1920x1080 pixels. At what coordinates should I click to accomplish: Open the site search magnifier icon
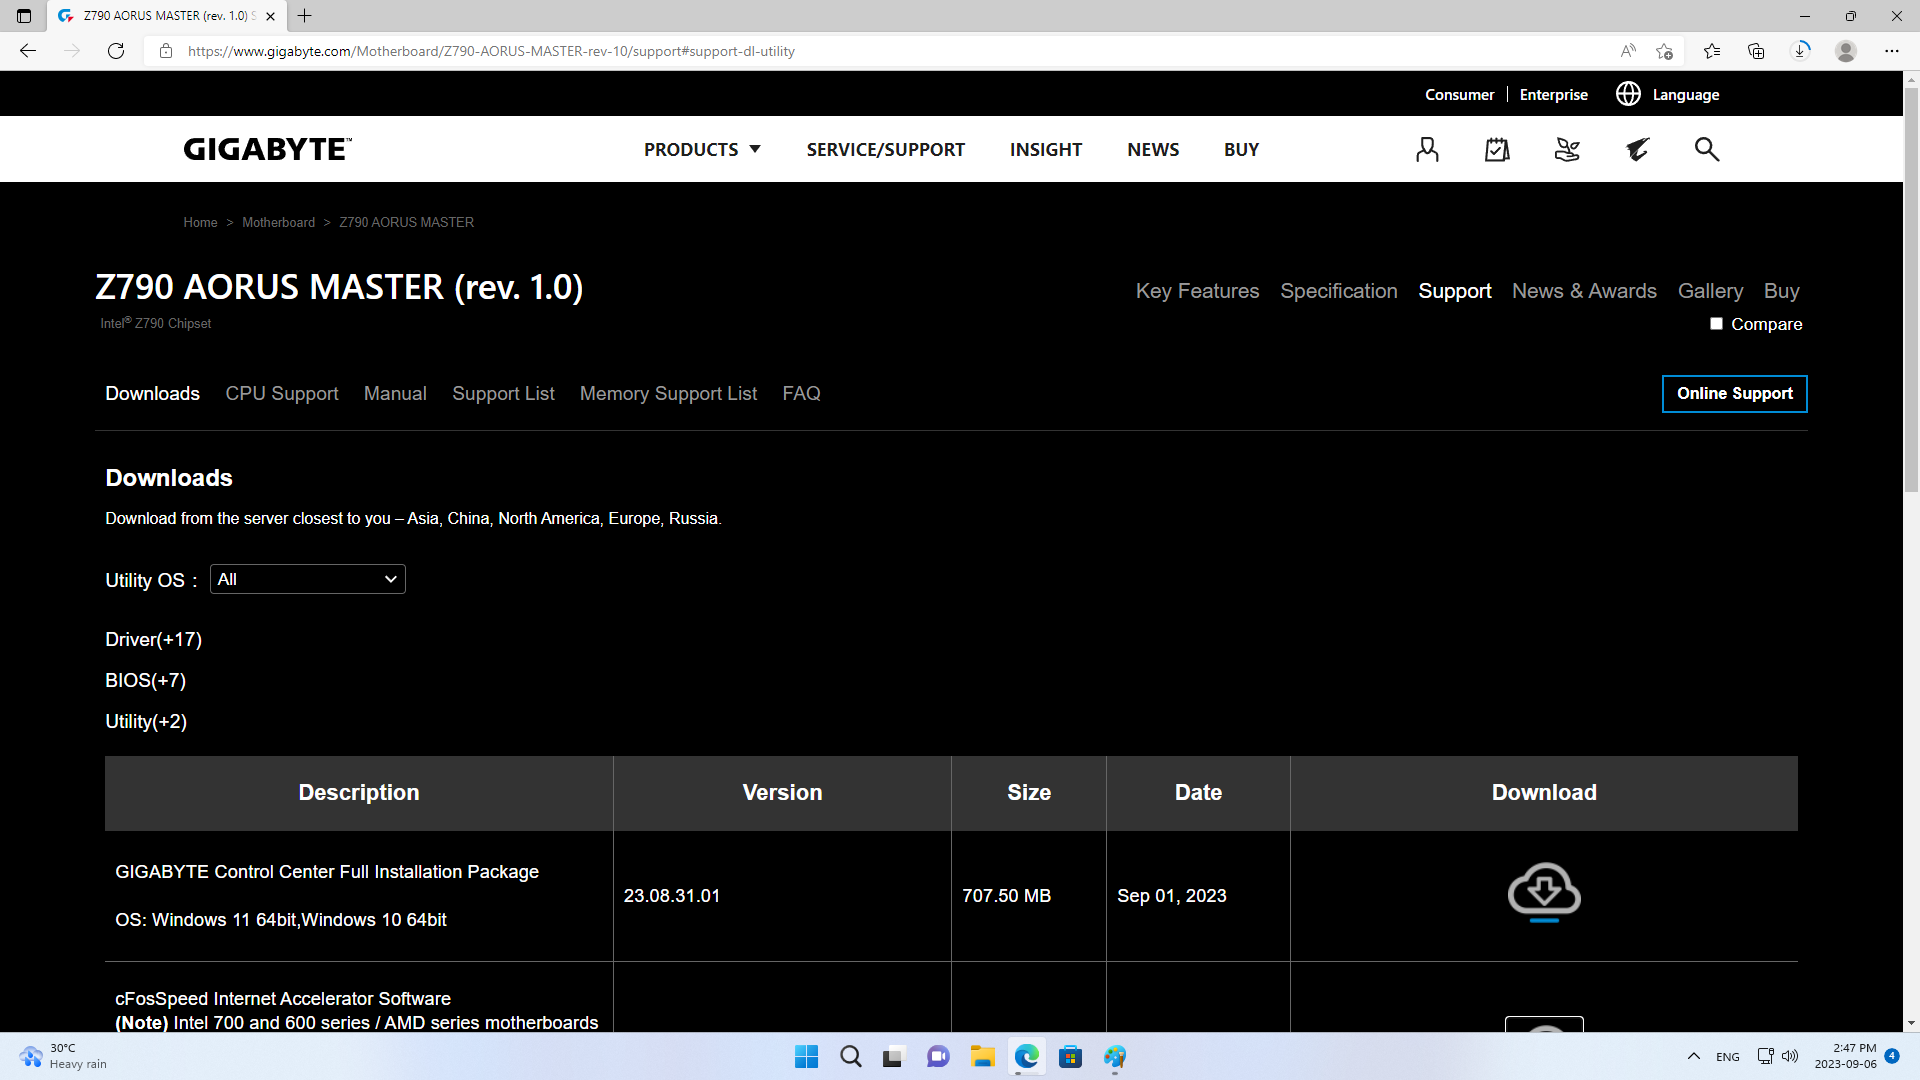point(1707,149)
